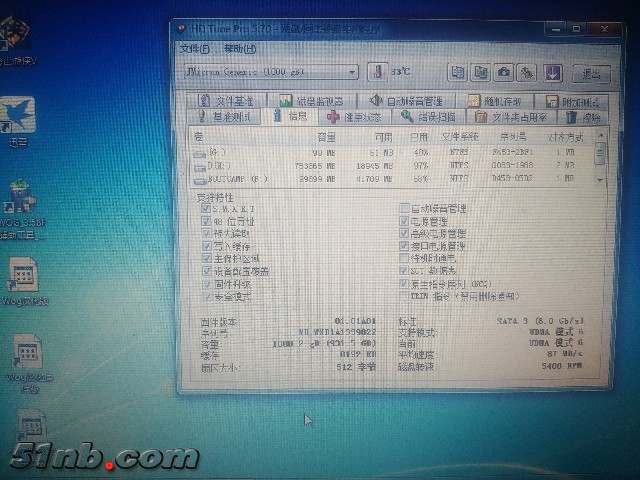The width and height of the screenshot is (640, 480).
Task: Select the G: drive volume row
Action: pos(394,153)
